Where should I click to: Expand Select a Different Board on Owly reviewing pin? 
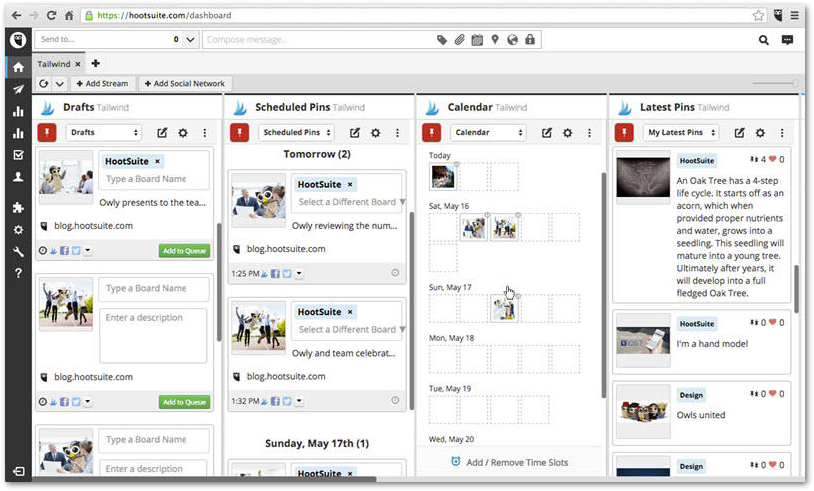402,202
